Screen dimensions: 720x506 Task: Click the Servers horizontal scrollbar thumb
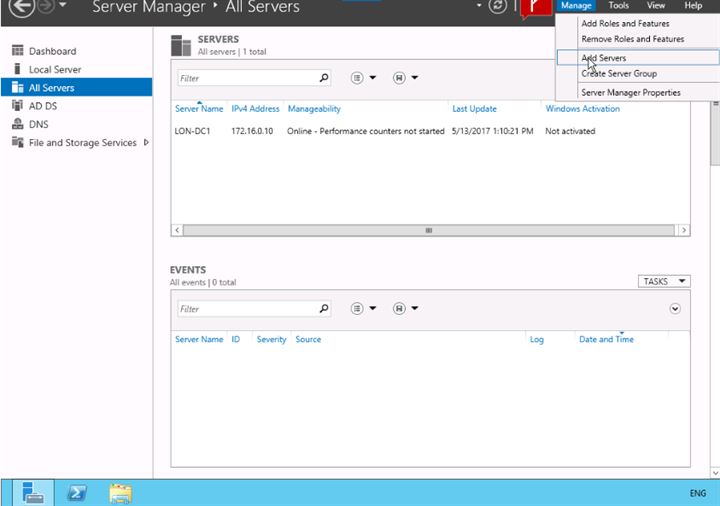[429, 230]
